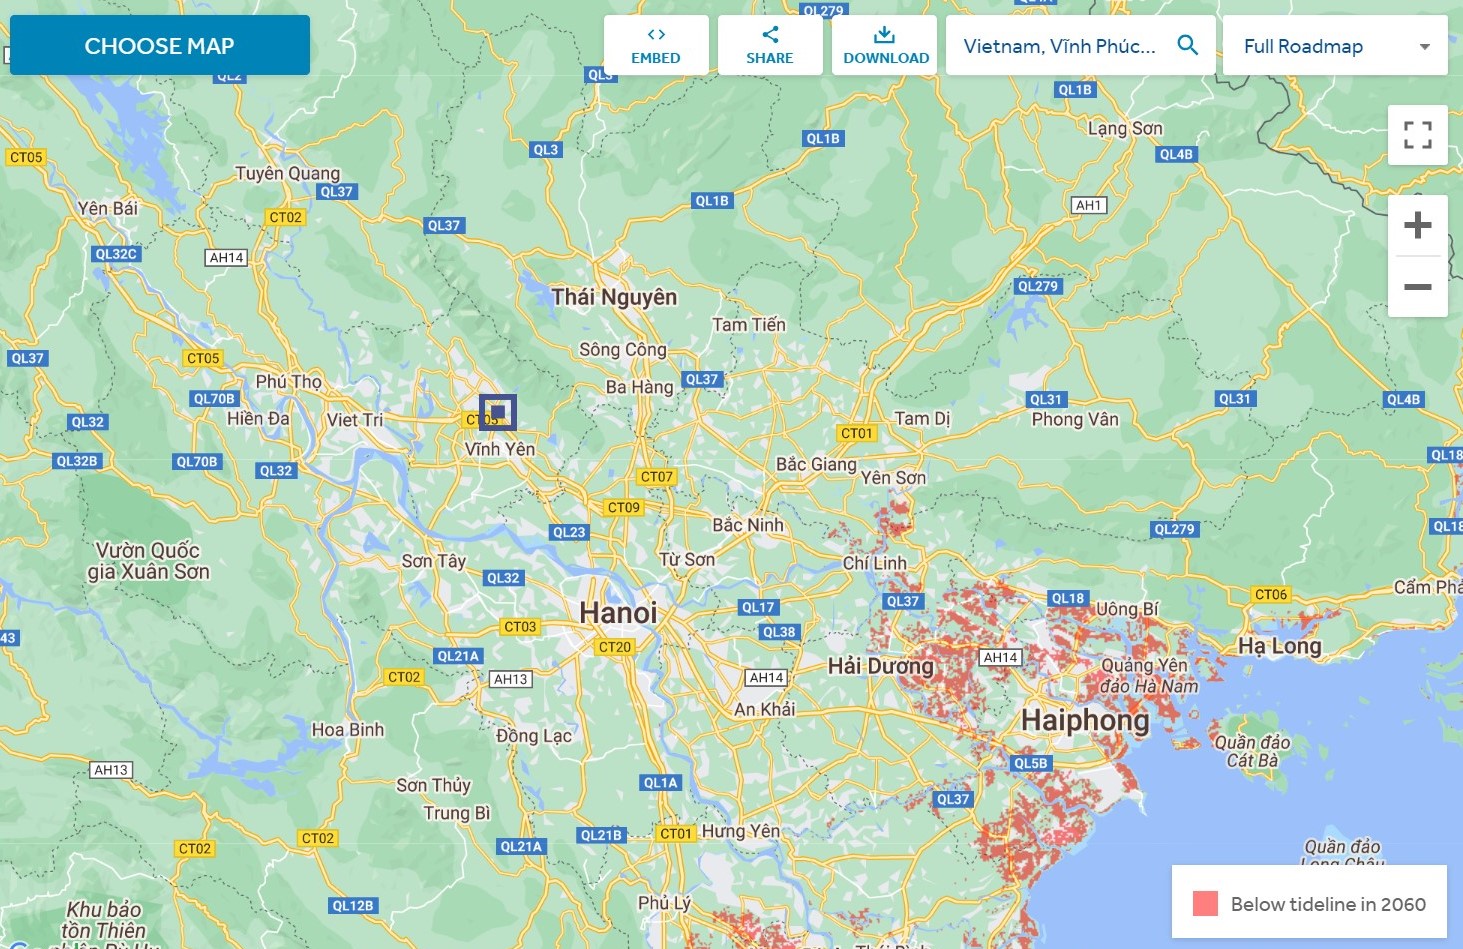This screenshot has height=949, width=1463.
Task: Click the QL31 road shield above Phong Vân
Action: [1047, 399]
